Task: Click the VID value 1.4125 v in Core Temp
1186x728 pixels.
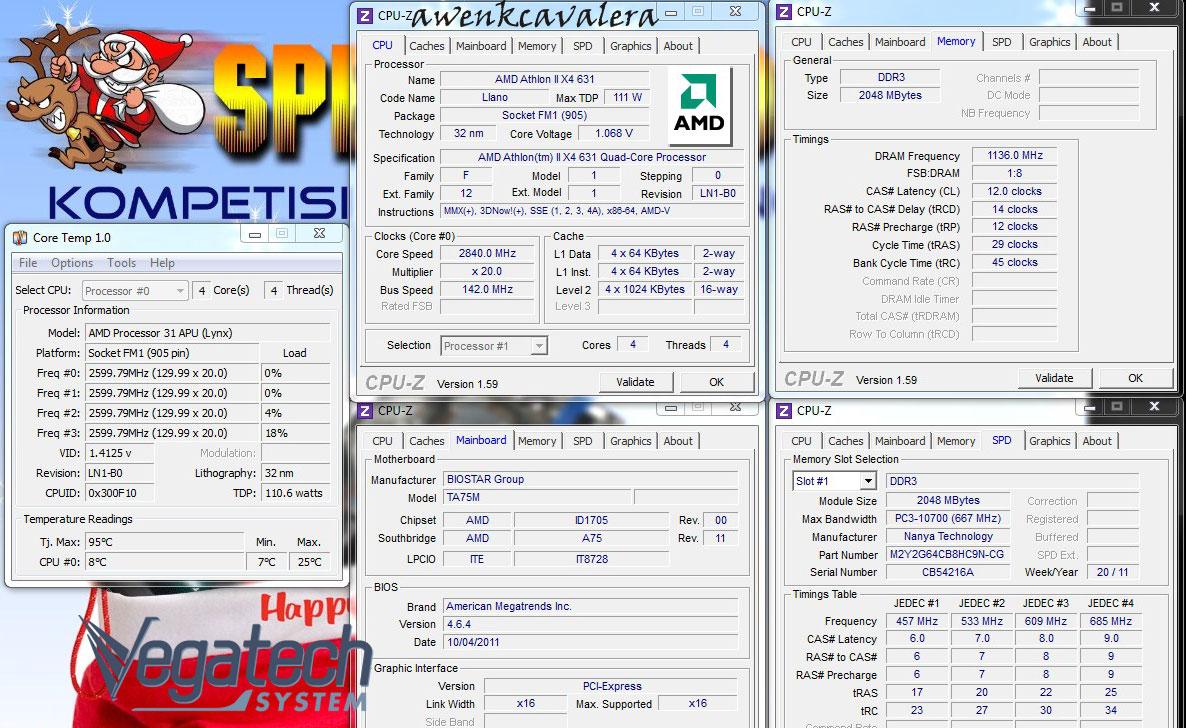Action: [120, 453]
